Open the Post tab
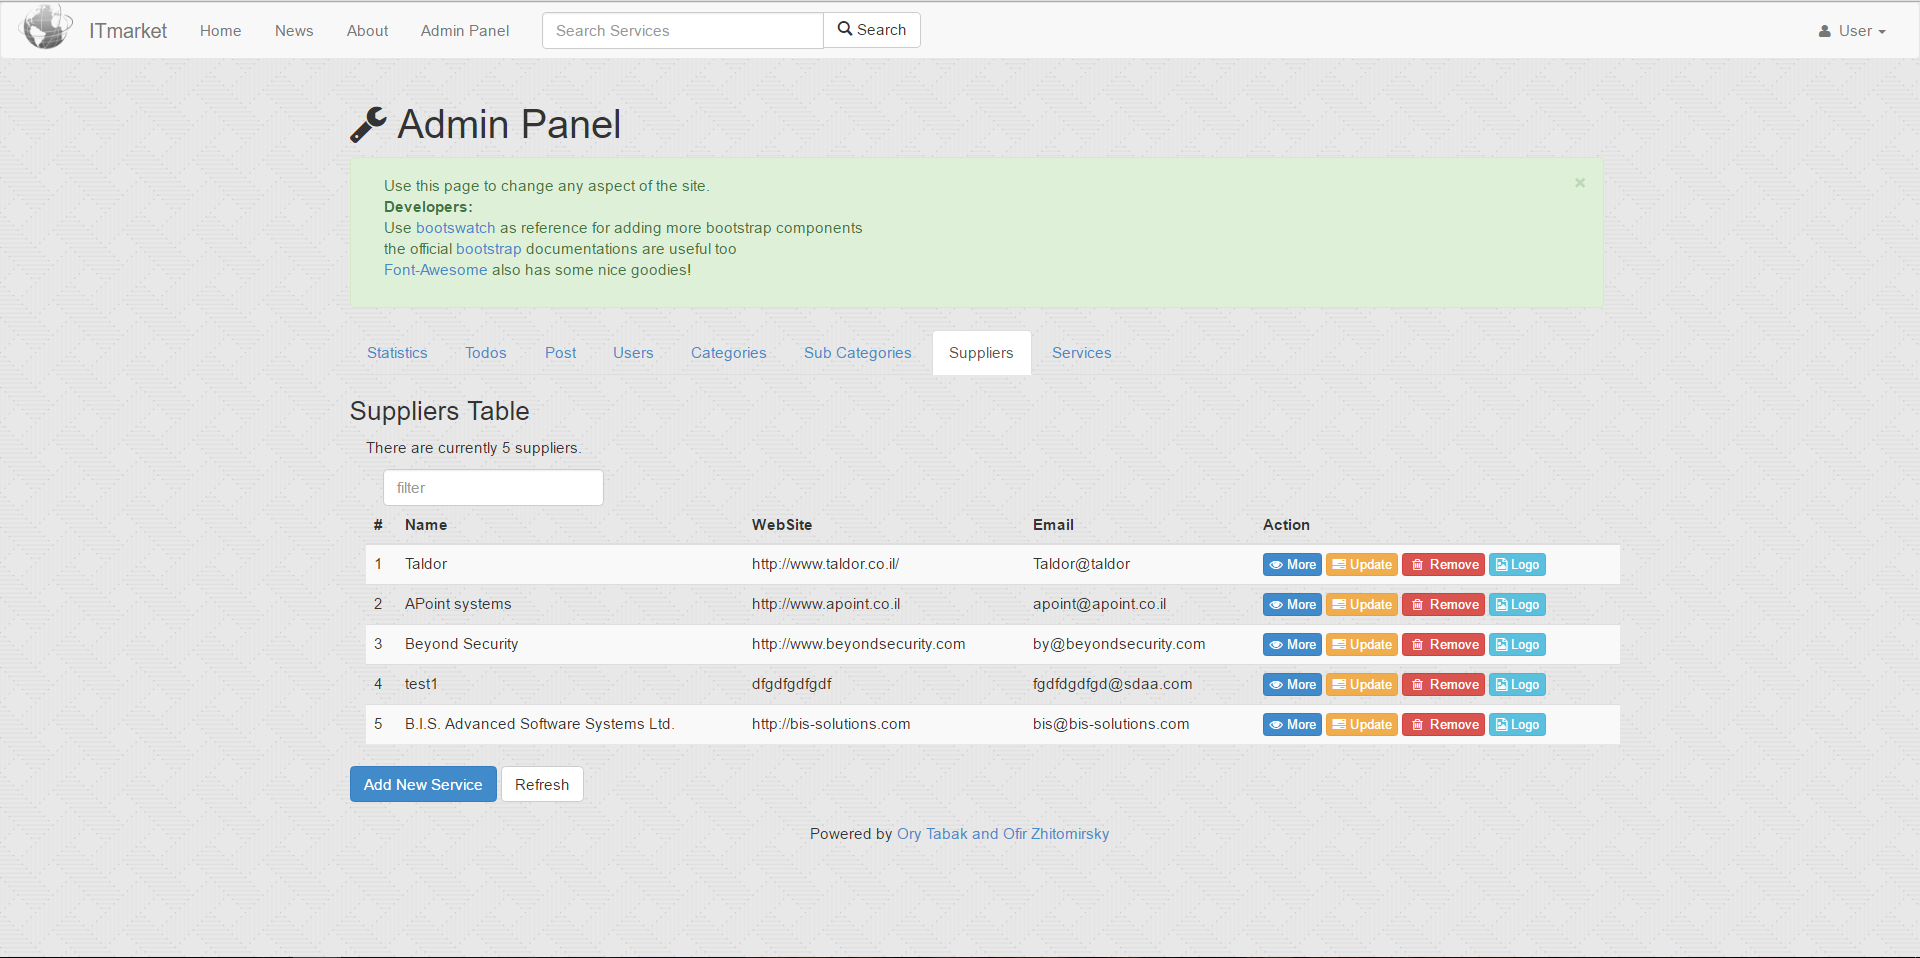 560,353
